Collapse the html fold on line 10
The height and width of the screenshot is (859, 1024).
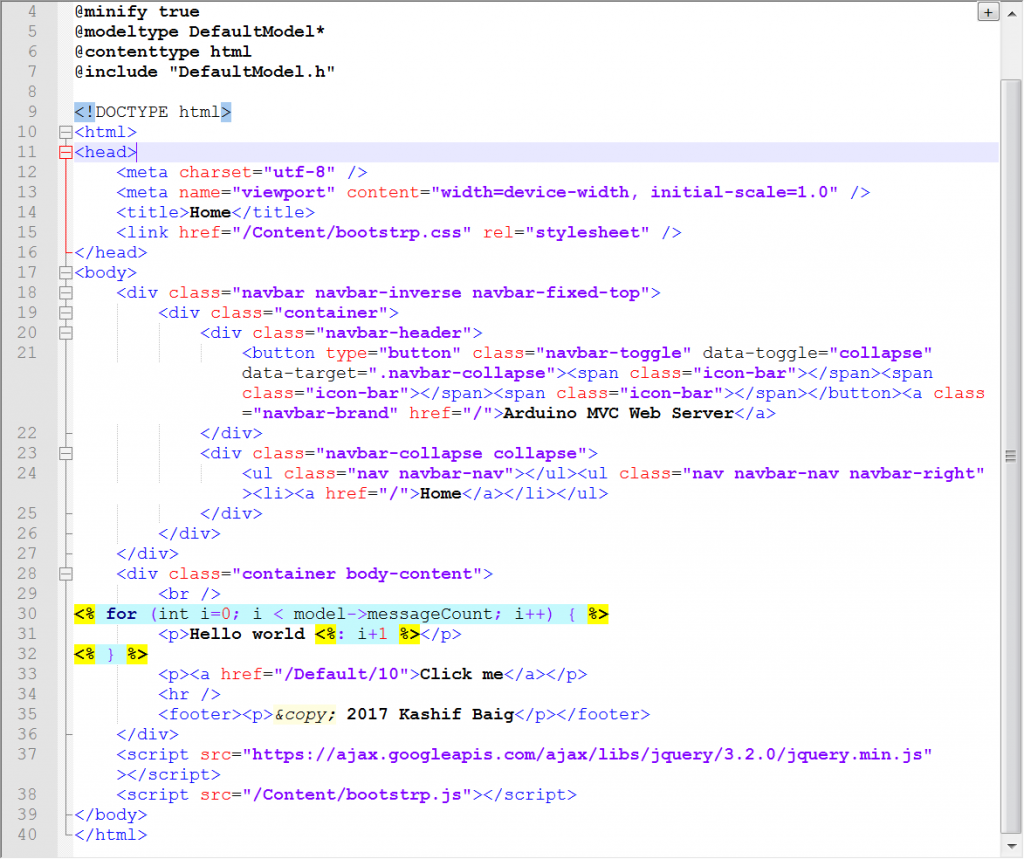pyautogui.click(x=65, y=133)
